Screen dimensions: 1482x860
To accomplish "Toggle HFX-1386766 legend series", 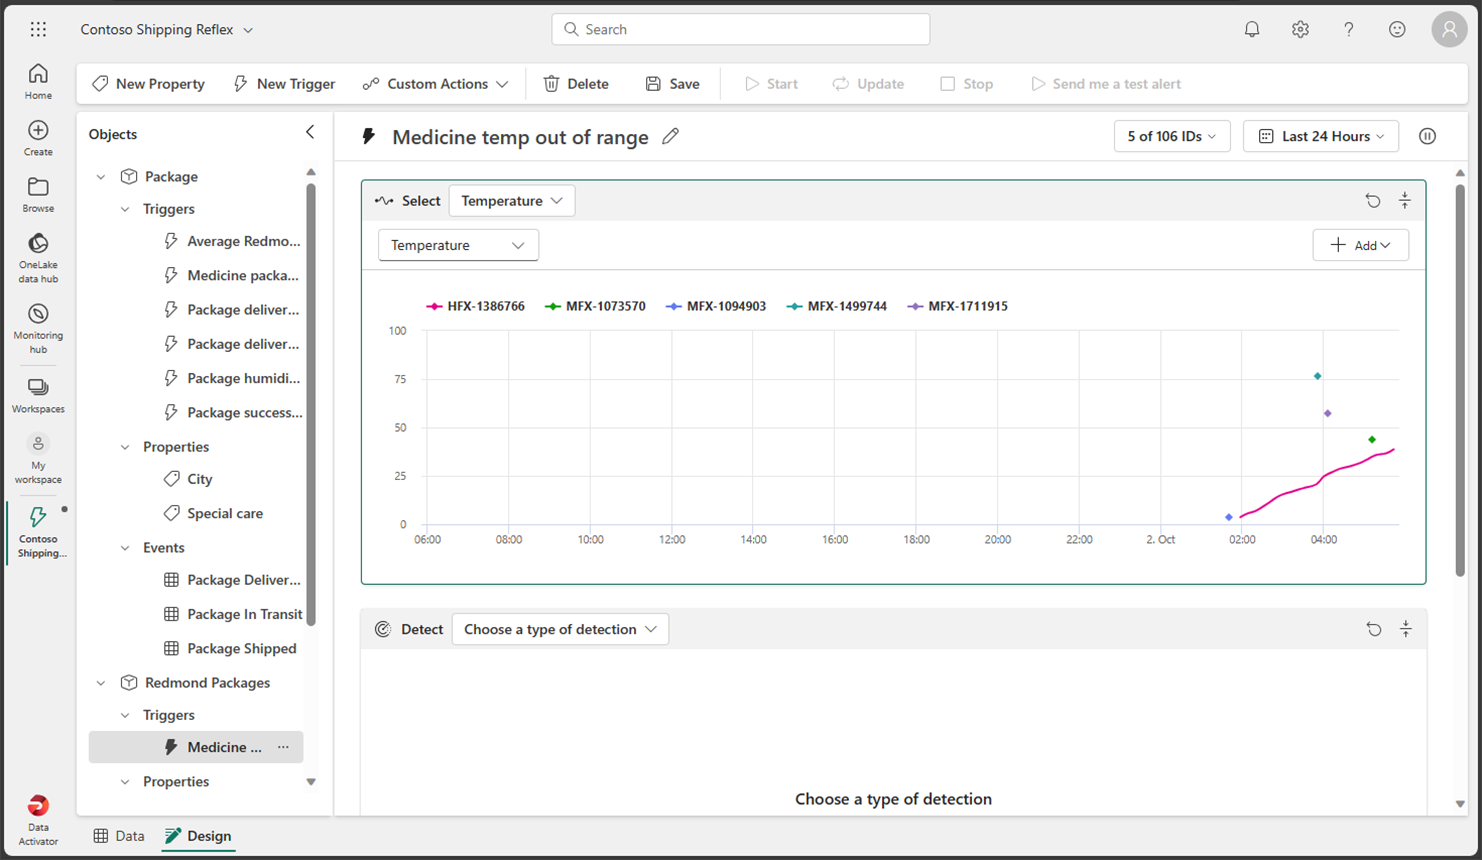I will click(x=475, y=306).
